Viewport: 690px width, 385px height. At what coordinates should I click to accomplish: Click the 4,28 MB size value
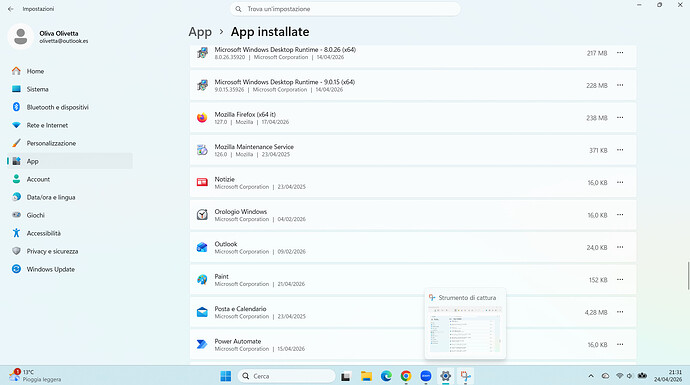coord(596,312)
